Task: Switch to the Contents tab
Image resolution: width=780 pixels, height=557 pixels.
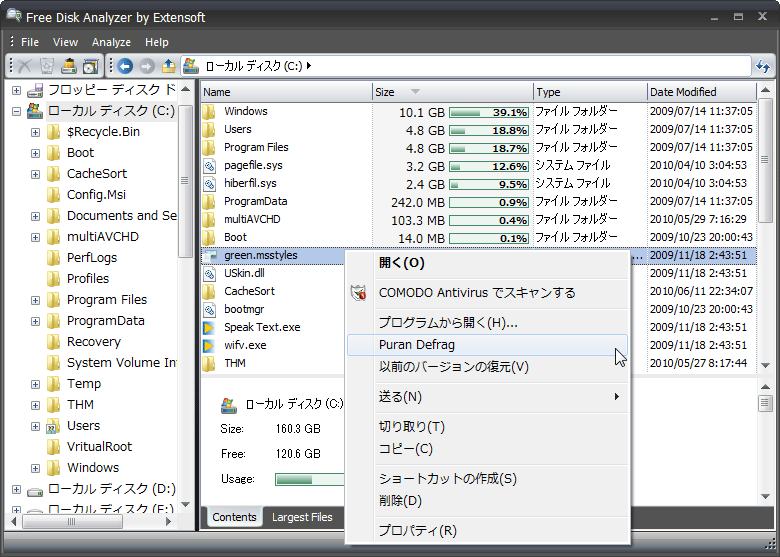Action: pos(234,517)
